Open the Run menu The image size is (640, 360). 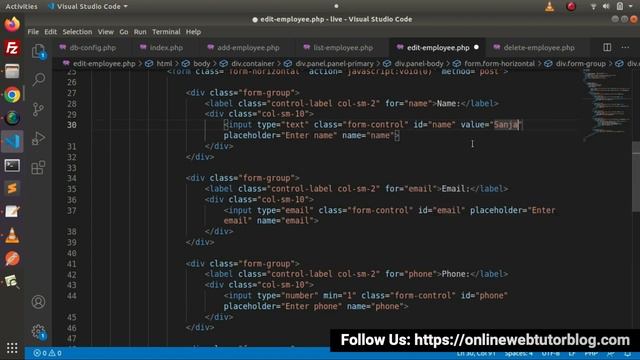tap(140, 32)
